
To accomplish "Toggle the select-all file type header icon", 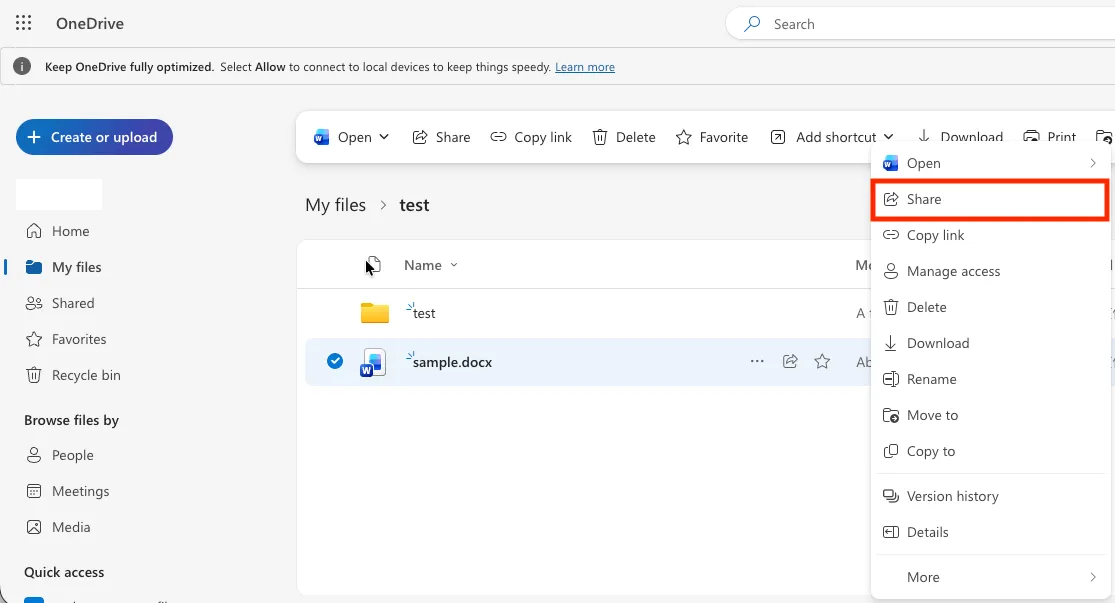I will (374, 265).
